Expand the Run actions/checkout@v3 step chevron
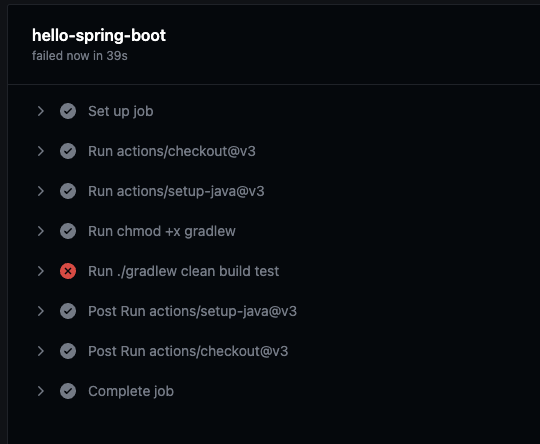Image resolution: width=540 pixels, height=444 pixels. pos(41,151)
